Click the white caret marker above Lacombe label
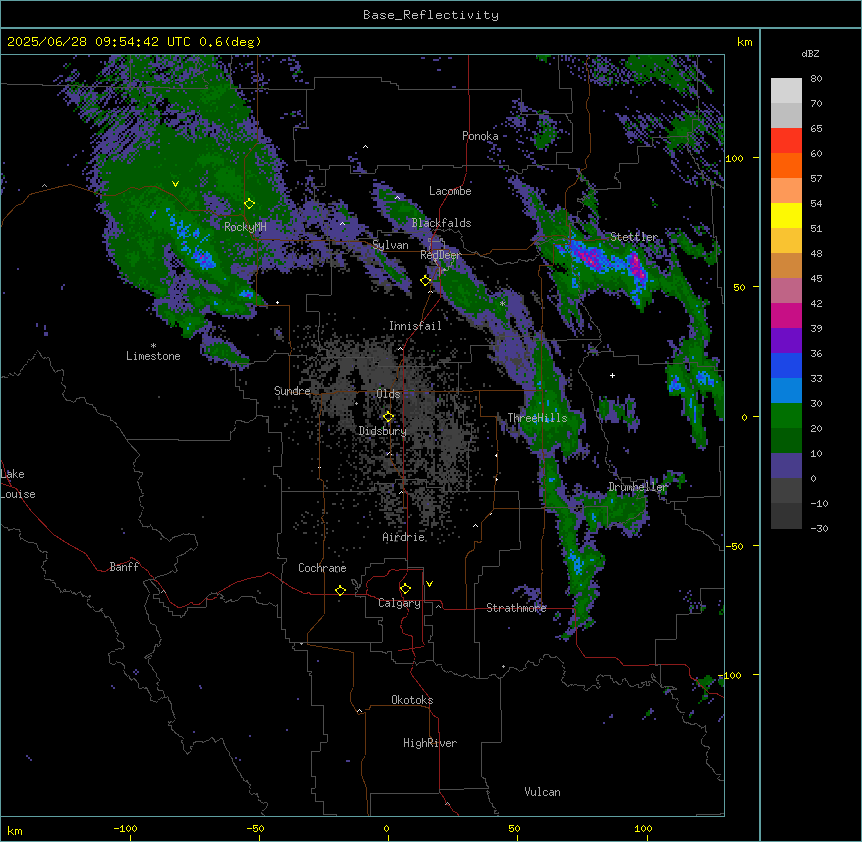This screenshot has height=842, width=862. click(397, 197)
